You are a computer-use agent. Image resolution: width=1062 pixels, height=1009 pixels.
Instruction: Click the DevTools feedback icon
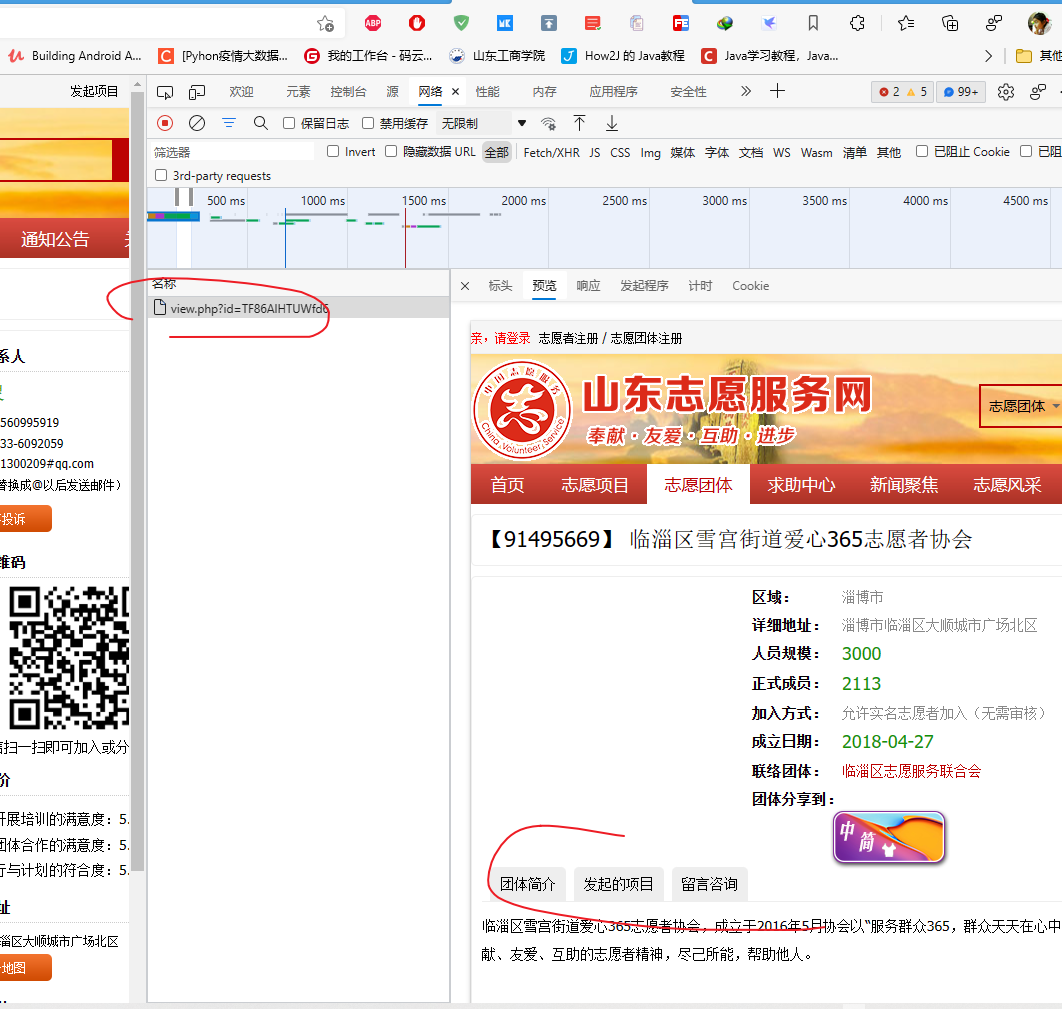coord(1038,91)
